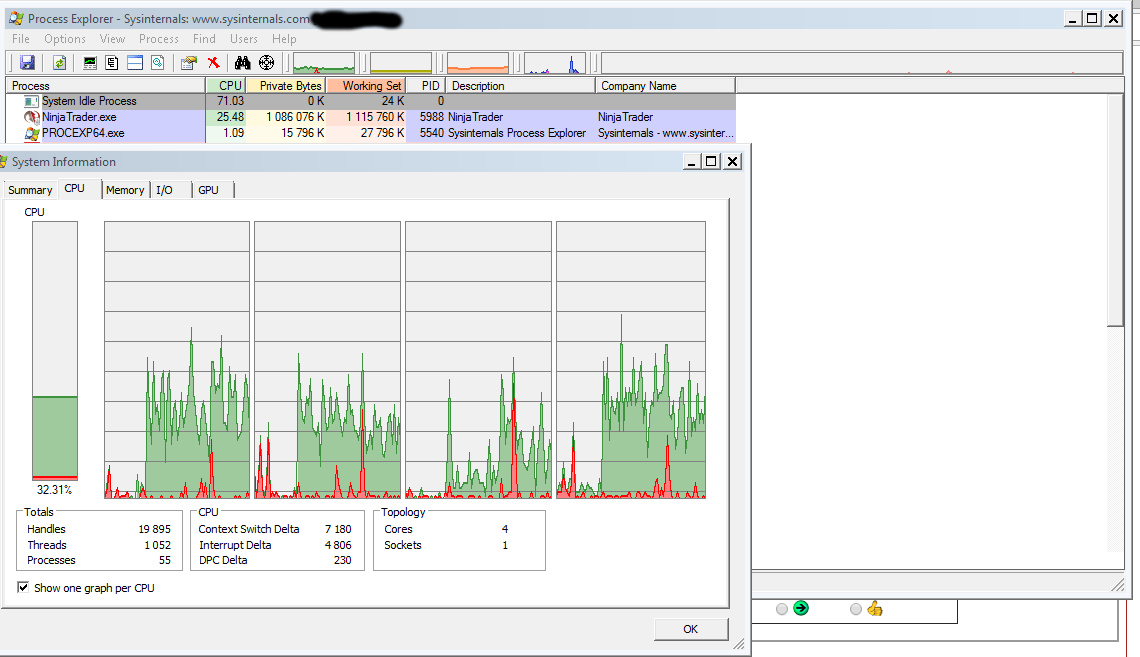Sort by the PID column header

pyautogui.click(x=425, y=86)
